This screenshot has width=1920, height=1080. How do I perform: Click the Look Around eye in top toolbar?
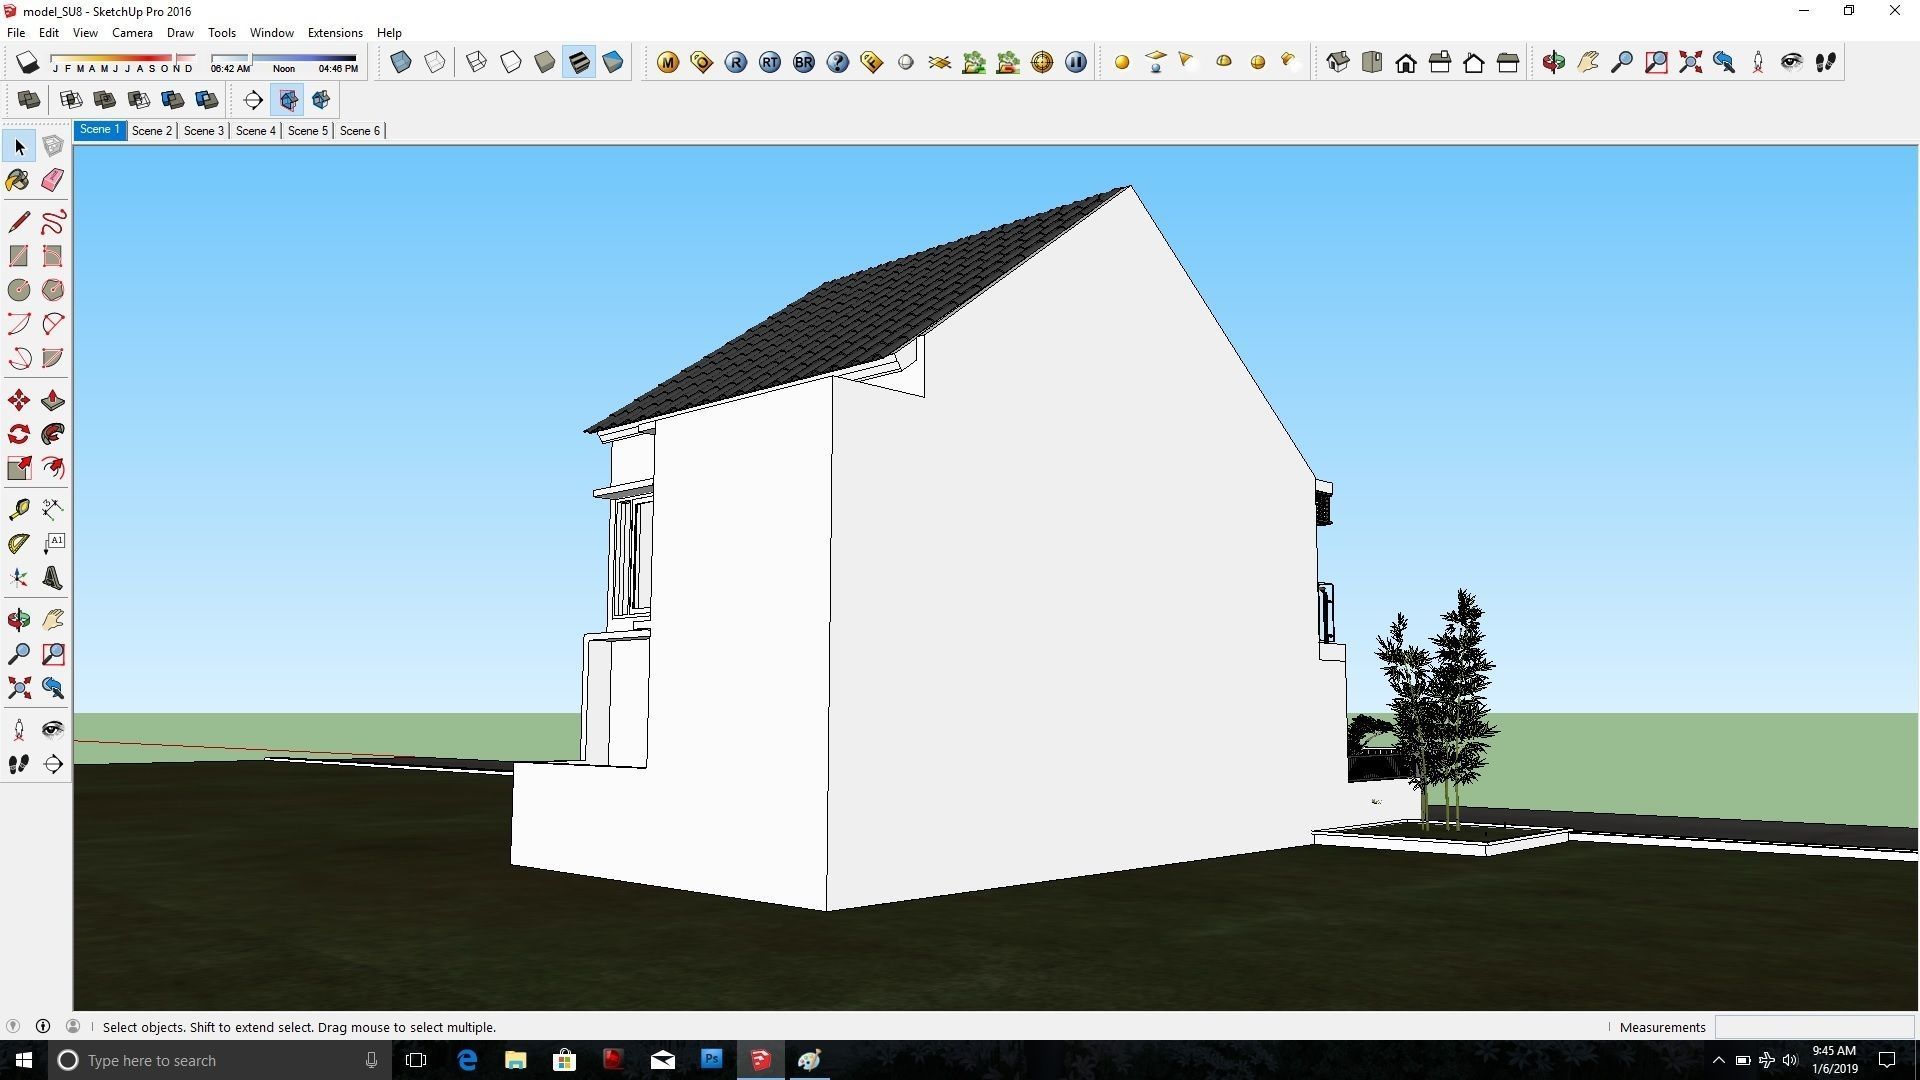point(1792,62)
